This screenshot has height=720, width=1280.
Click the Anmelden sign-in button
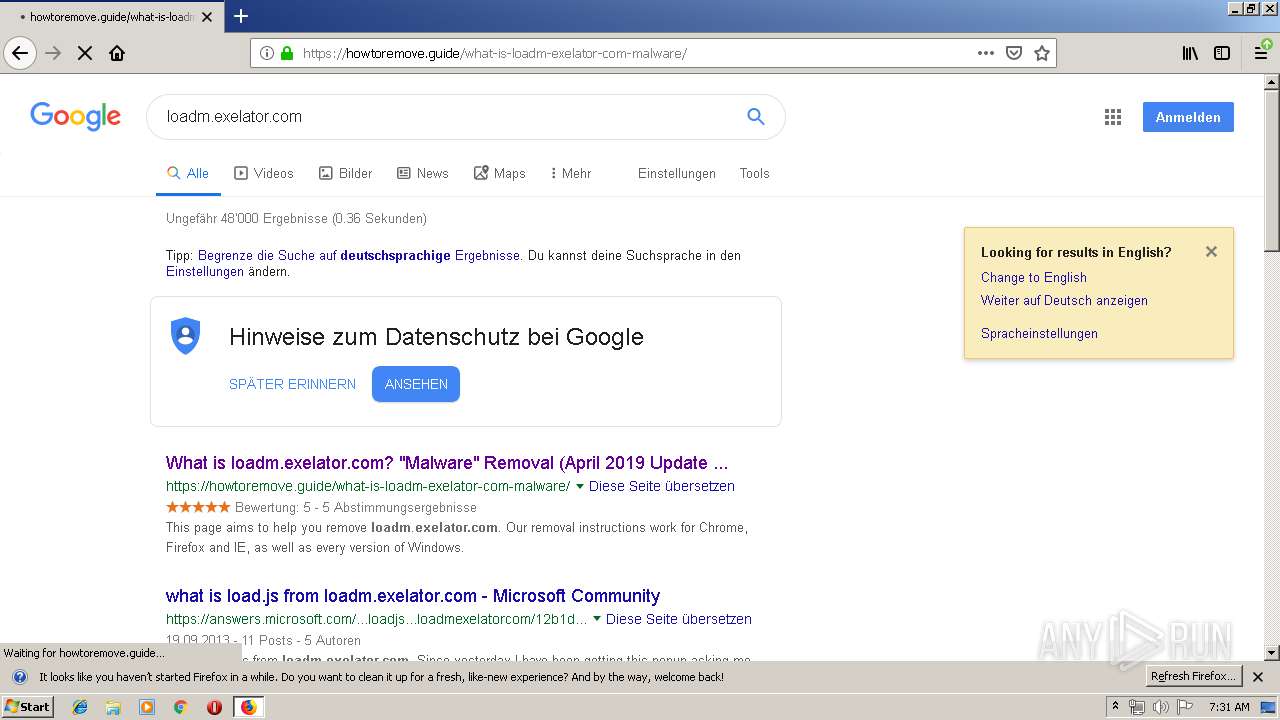[1188, 117]
